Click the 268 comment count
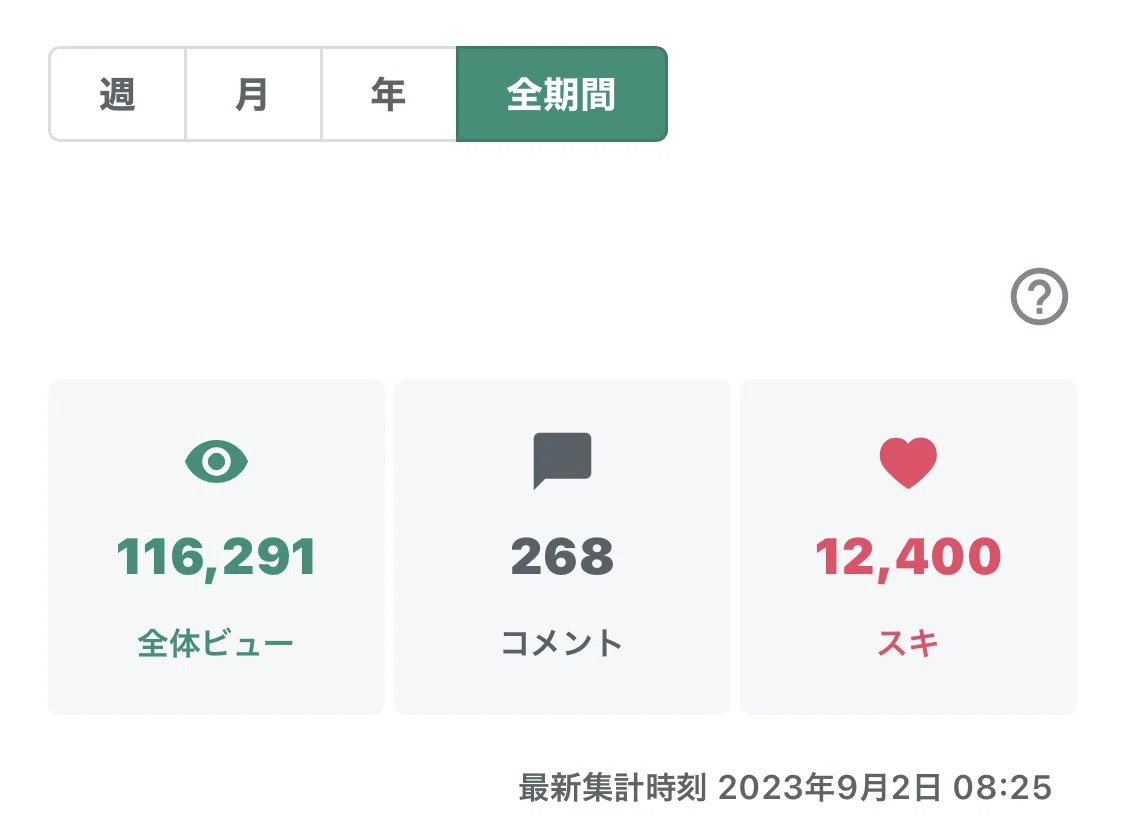This screenshot has width=1125, height=833. pos(562,557)
